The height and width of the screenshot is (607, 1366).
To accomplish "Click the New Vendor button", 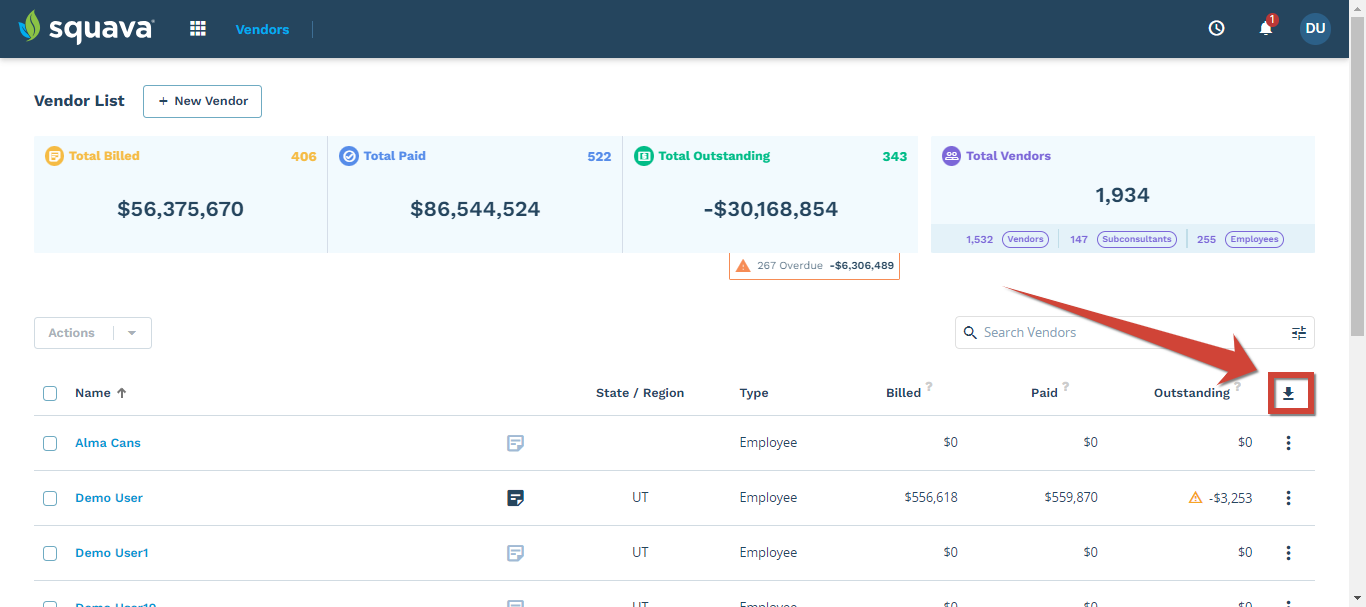I will (202, 101).
